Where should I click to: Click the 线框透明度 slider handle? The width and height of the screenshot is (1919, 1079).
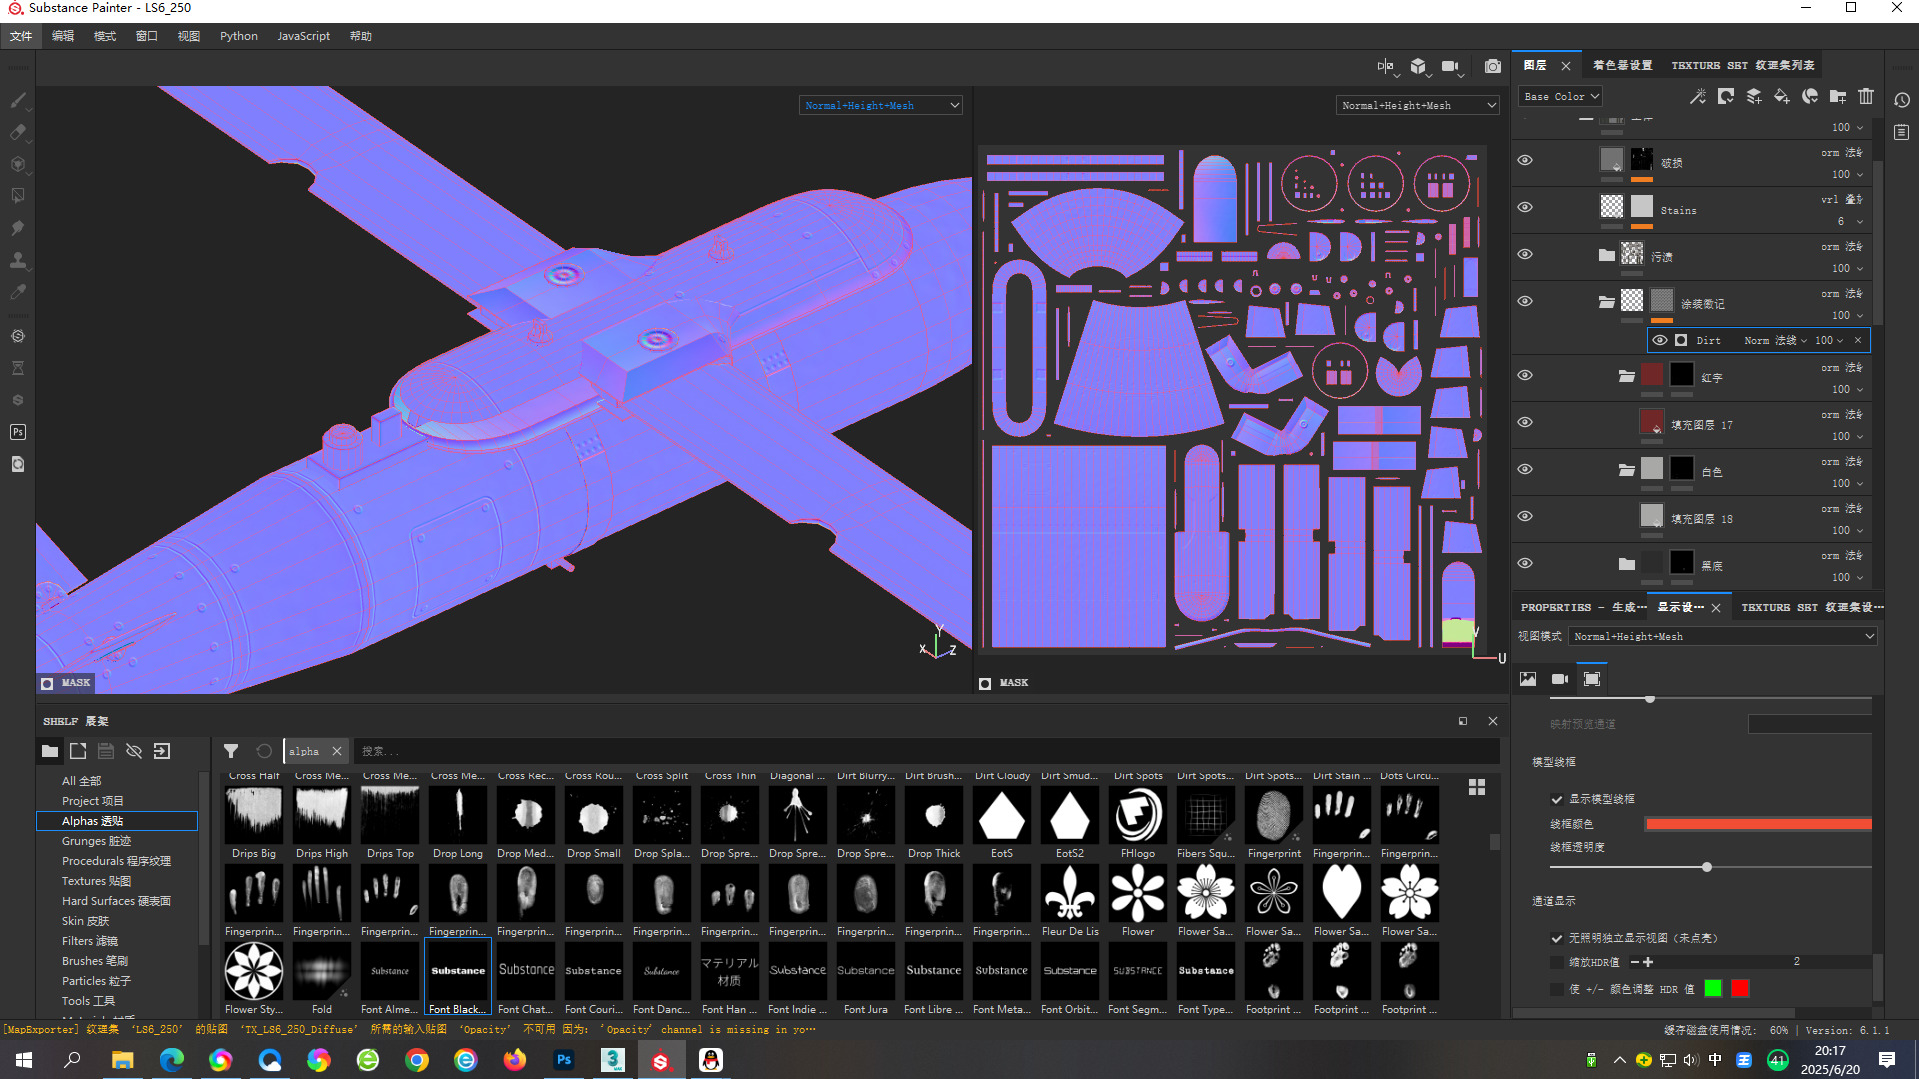click(x=1707, y=867)
